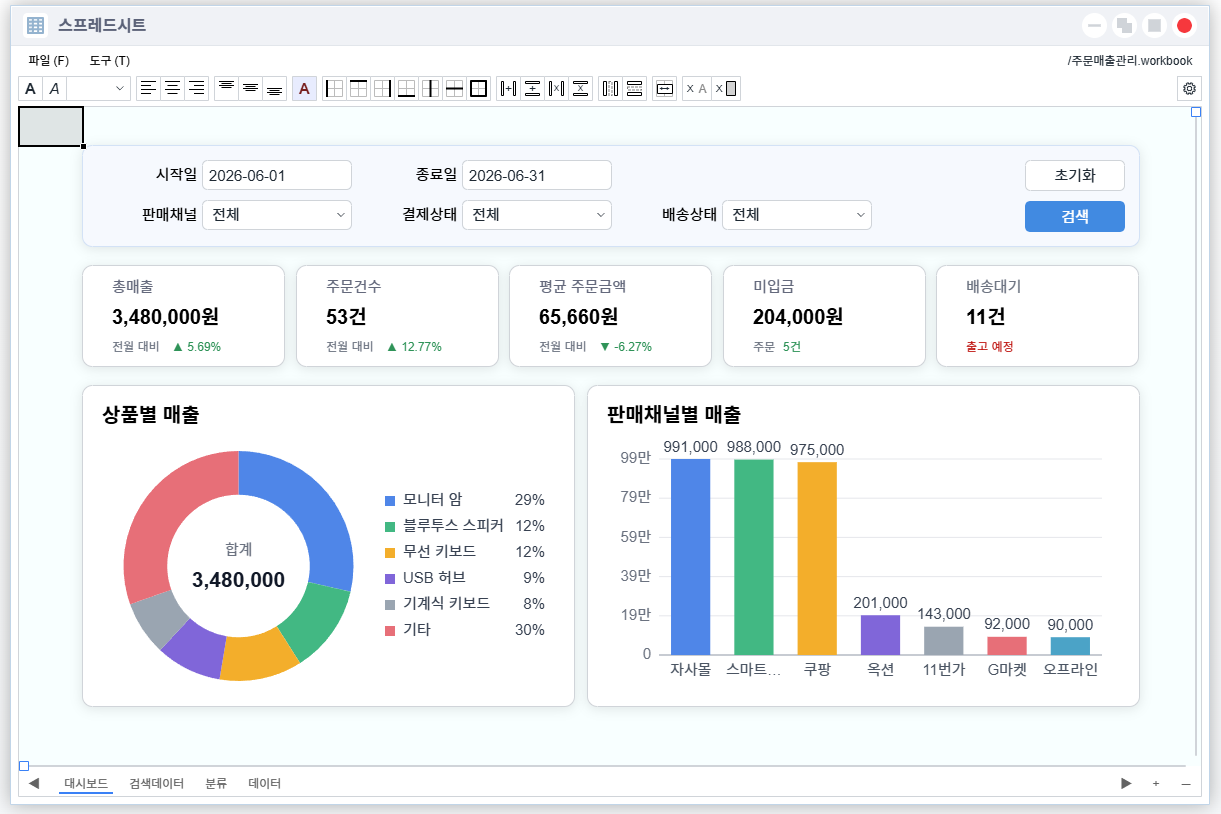Remove sheet with minus button

[1186, 784]
